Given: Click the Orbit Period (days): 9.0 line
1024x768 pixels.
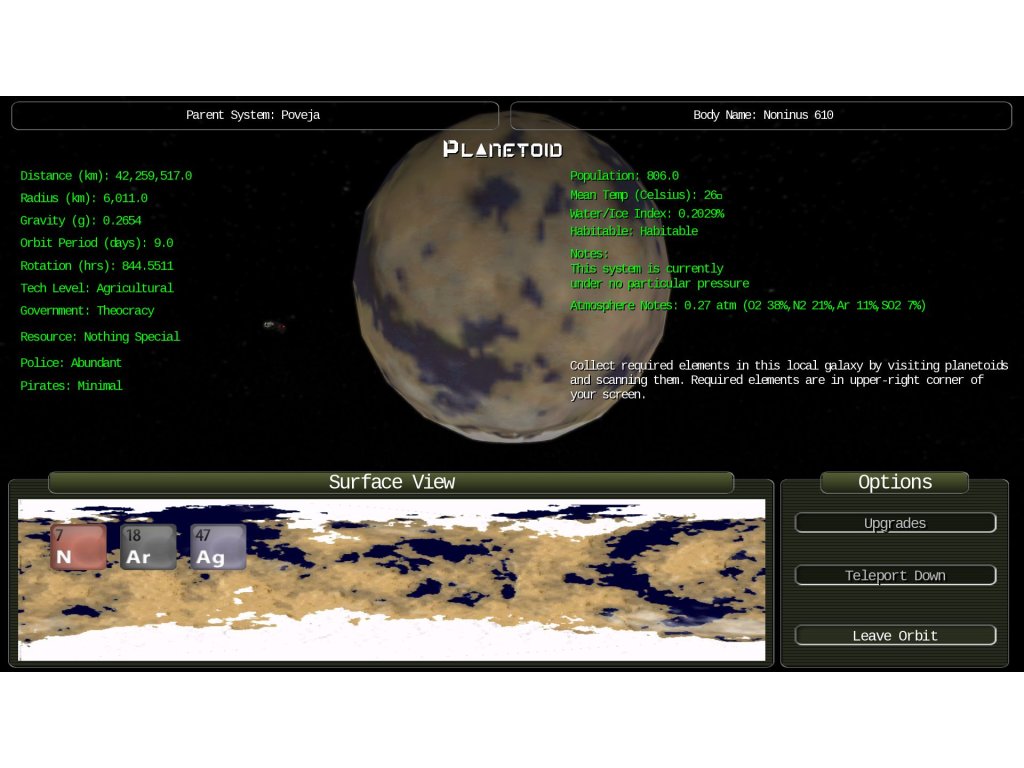Looking at the screenshot, I should tap(97, 243).
